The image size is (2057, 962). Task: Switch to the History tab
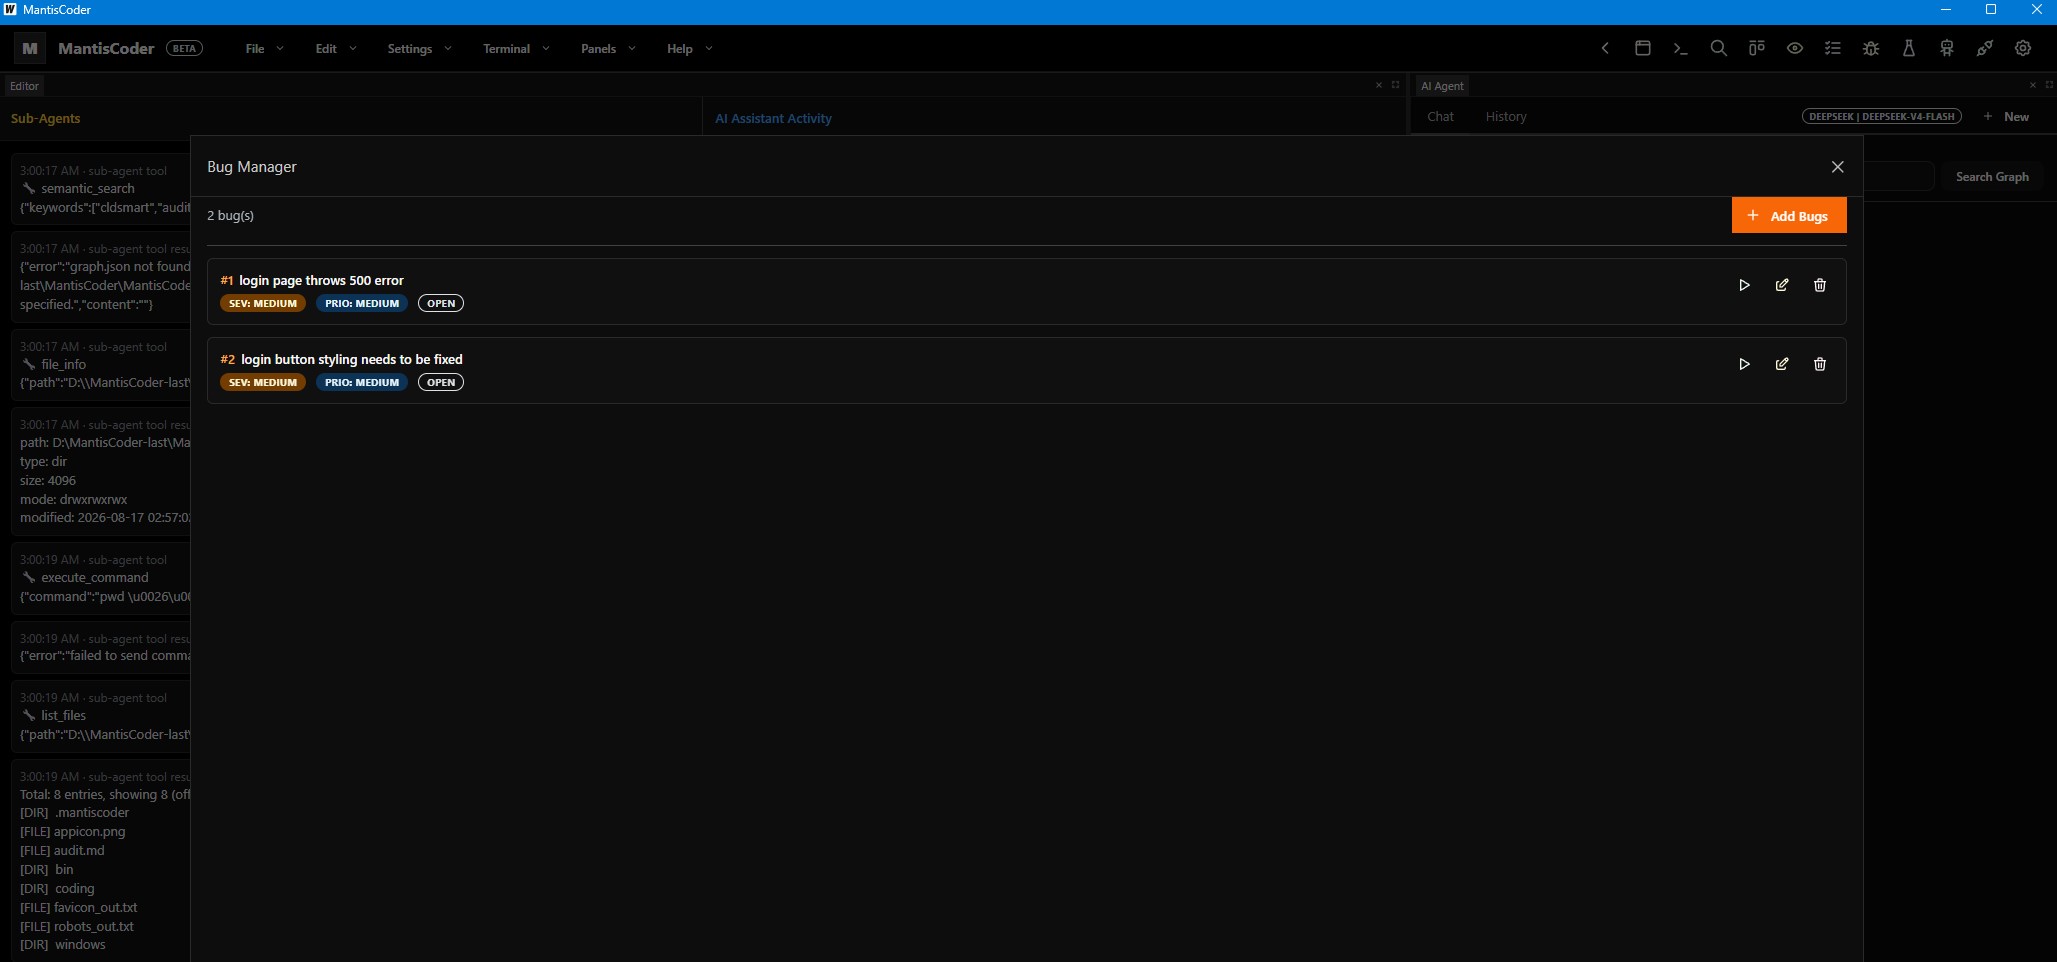1505,117
